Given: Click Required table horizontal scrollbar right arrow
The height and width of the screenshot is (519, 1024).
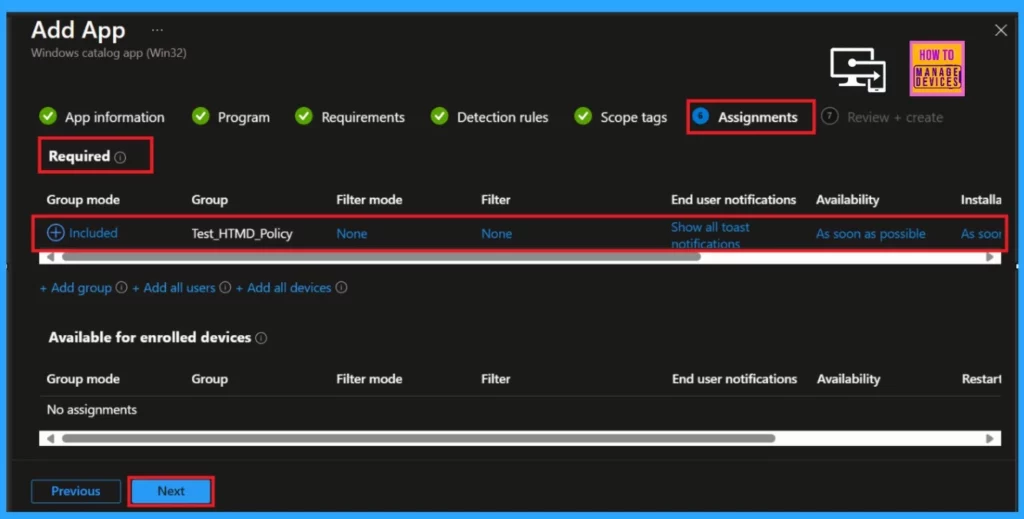Looking at the screenshot, I should coord(991,257).
